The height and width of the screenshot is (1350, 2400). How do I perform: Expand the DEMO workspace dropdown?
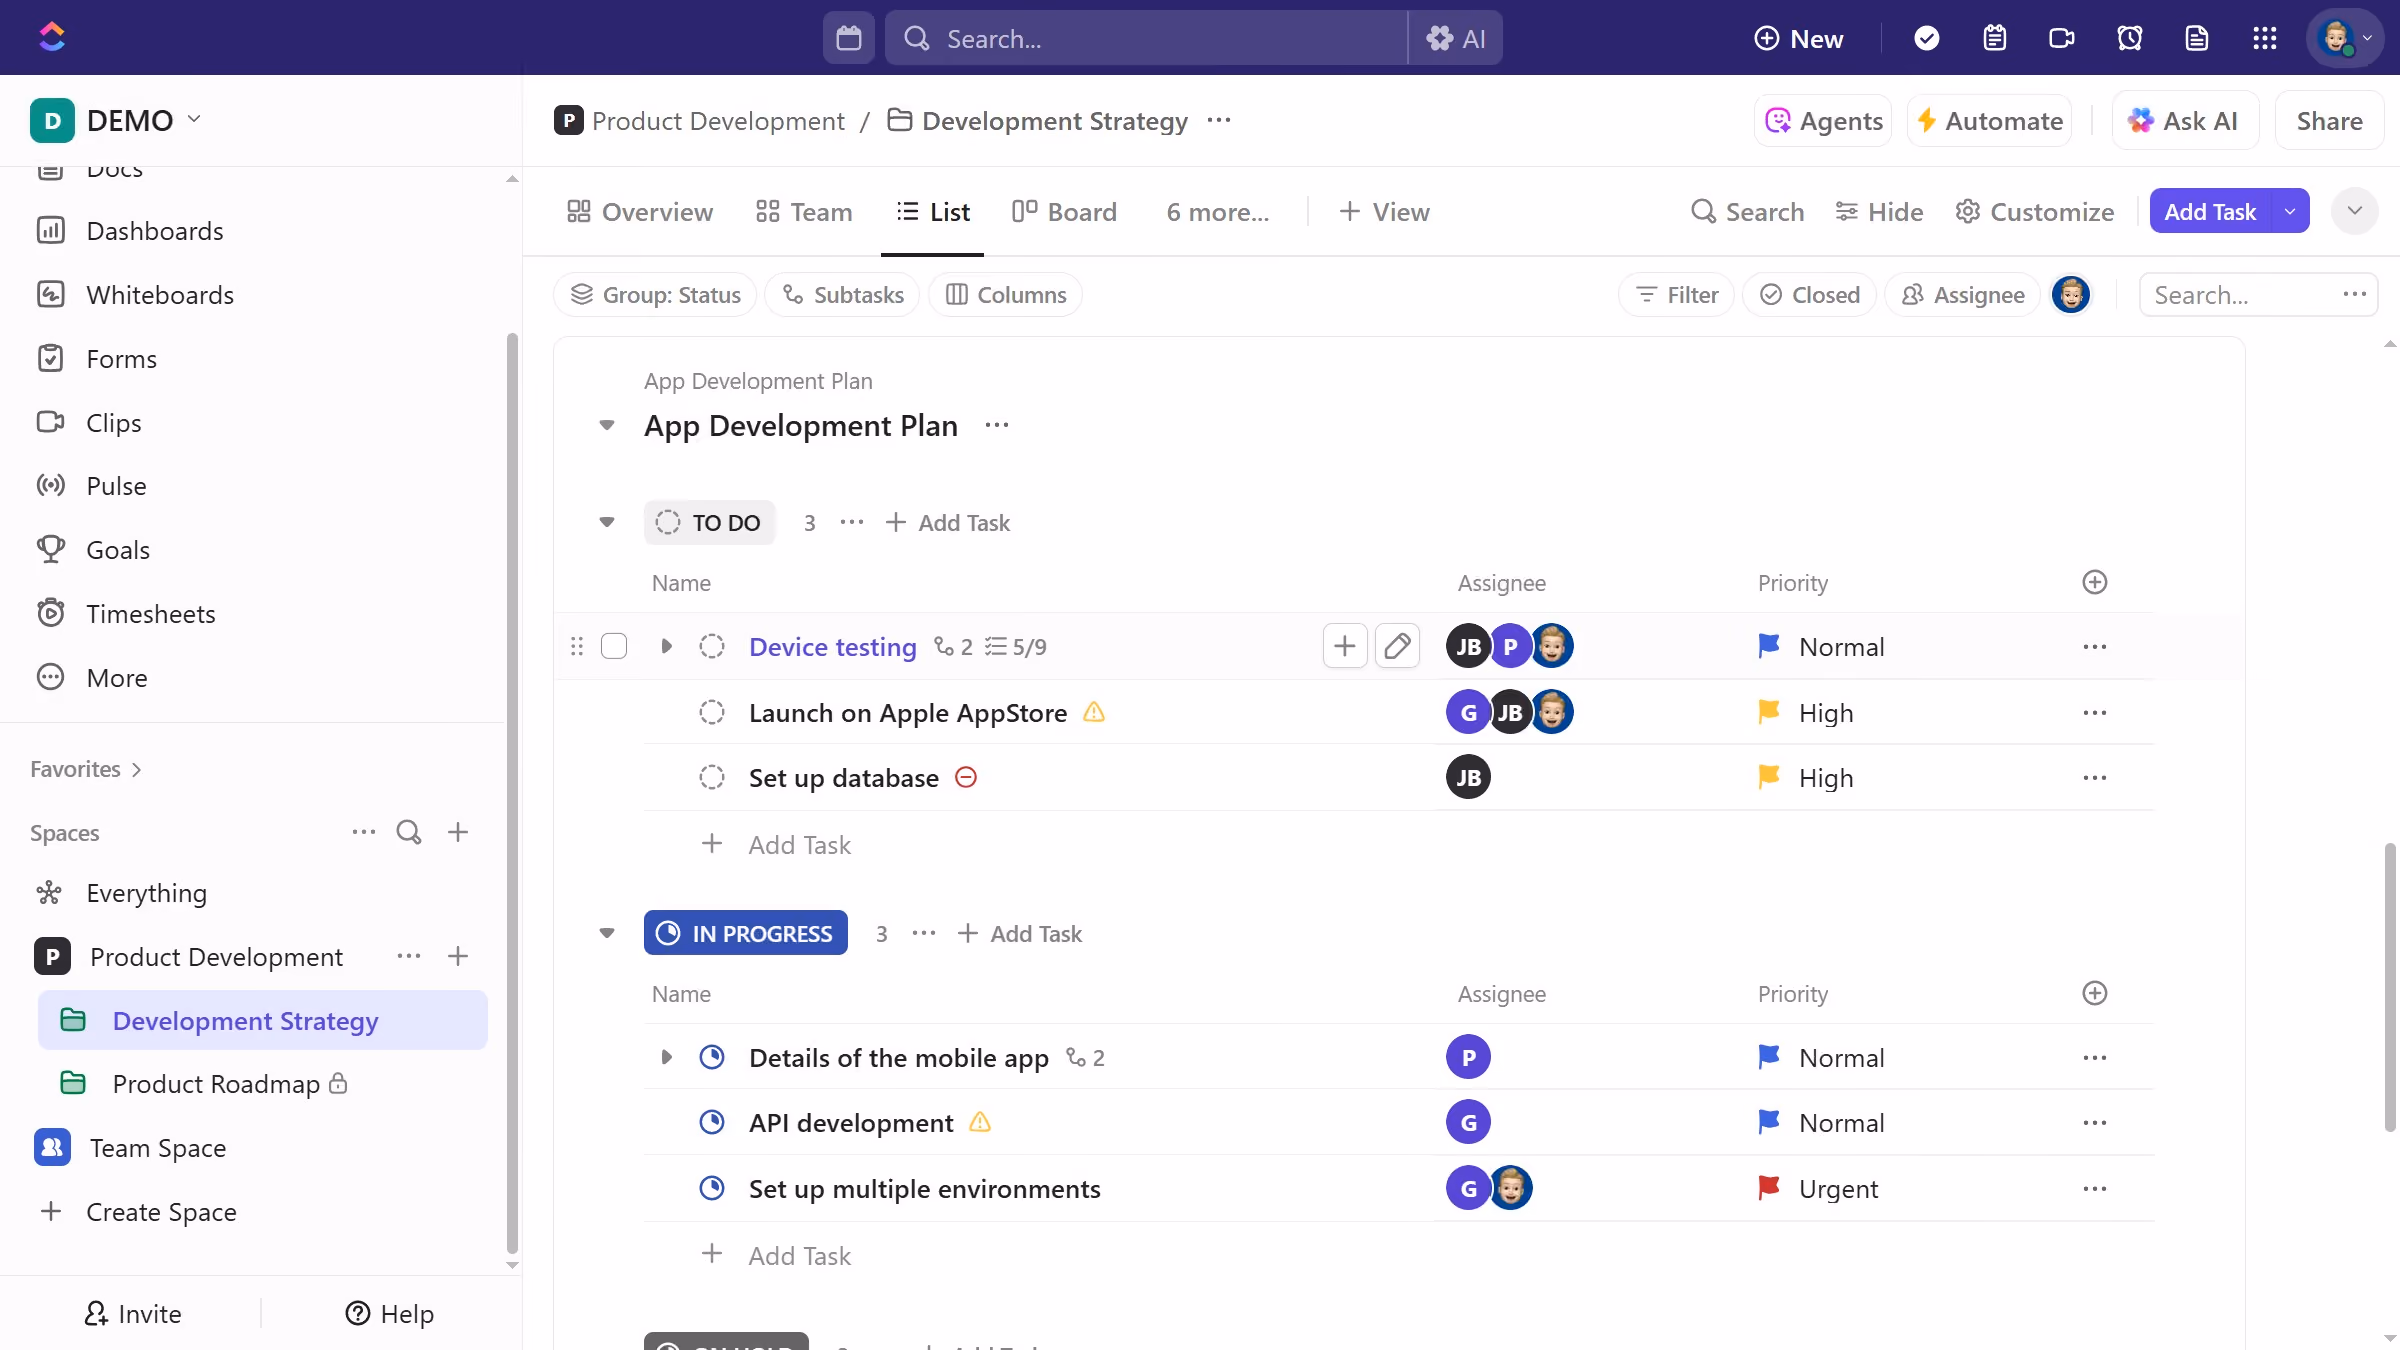(x=194, y=119)
